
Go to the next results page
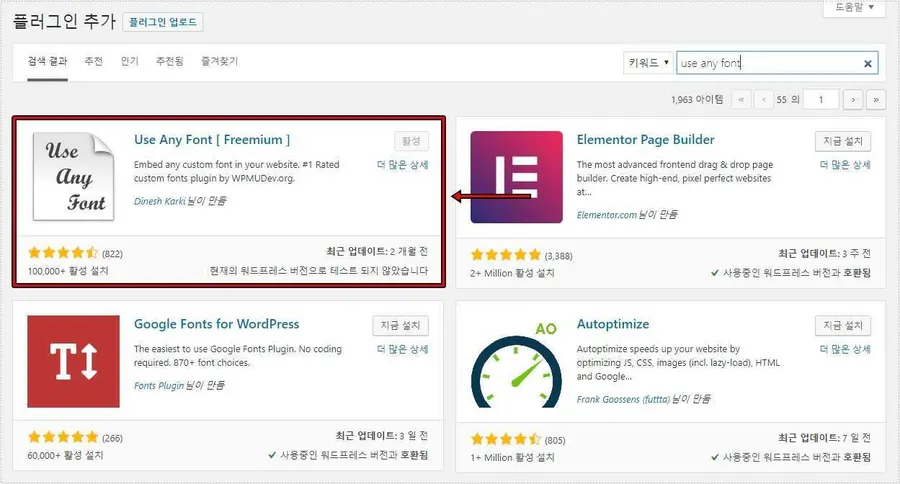pos(854,100)
